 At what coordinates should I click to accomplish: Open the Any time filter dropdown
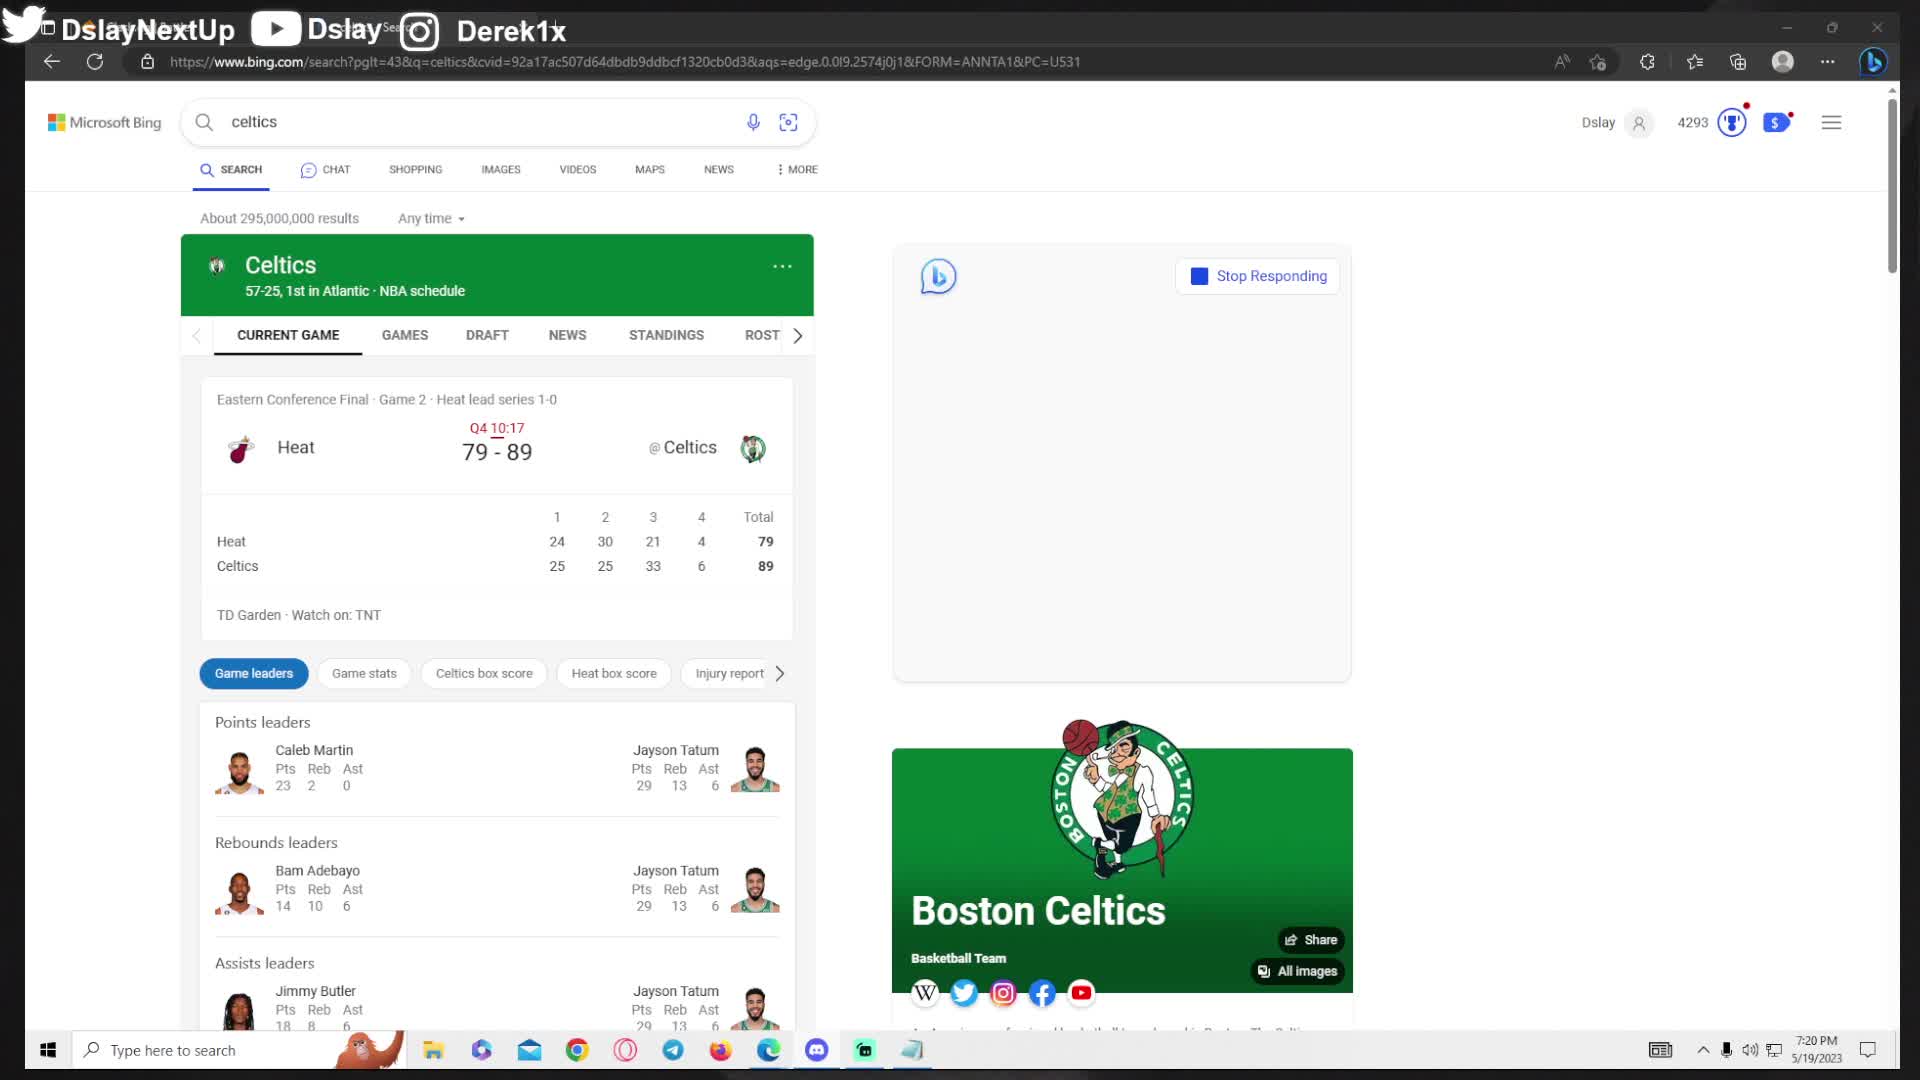[x=431, y=218]
